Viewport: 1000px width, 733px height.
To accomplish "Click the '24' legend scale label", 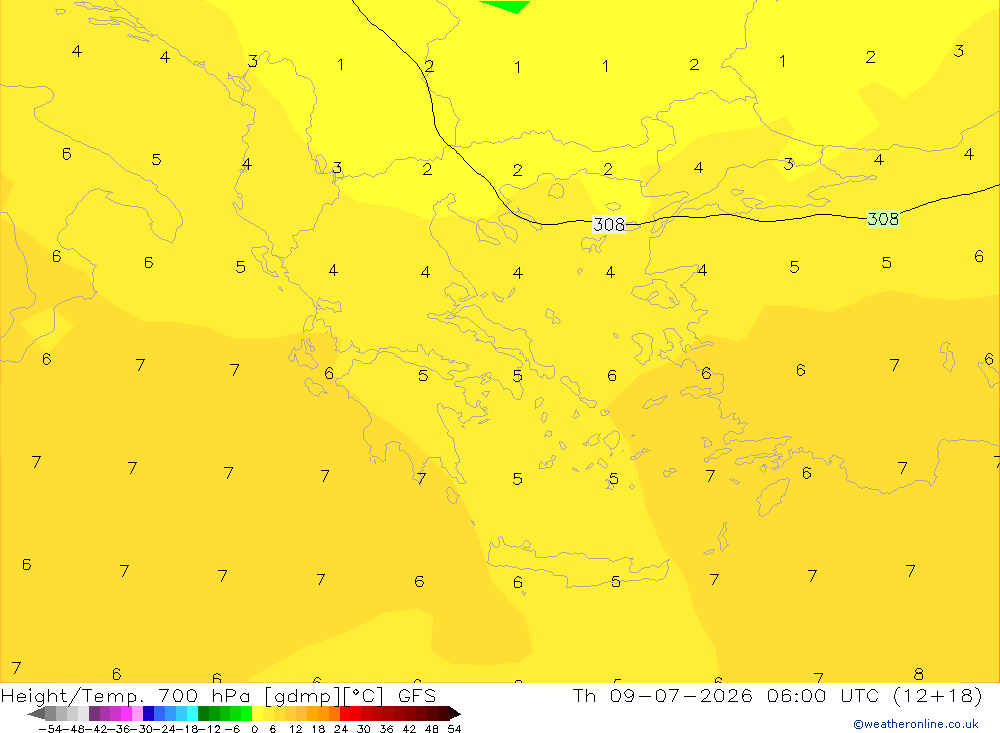I will [341, 729].
